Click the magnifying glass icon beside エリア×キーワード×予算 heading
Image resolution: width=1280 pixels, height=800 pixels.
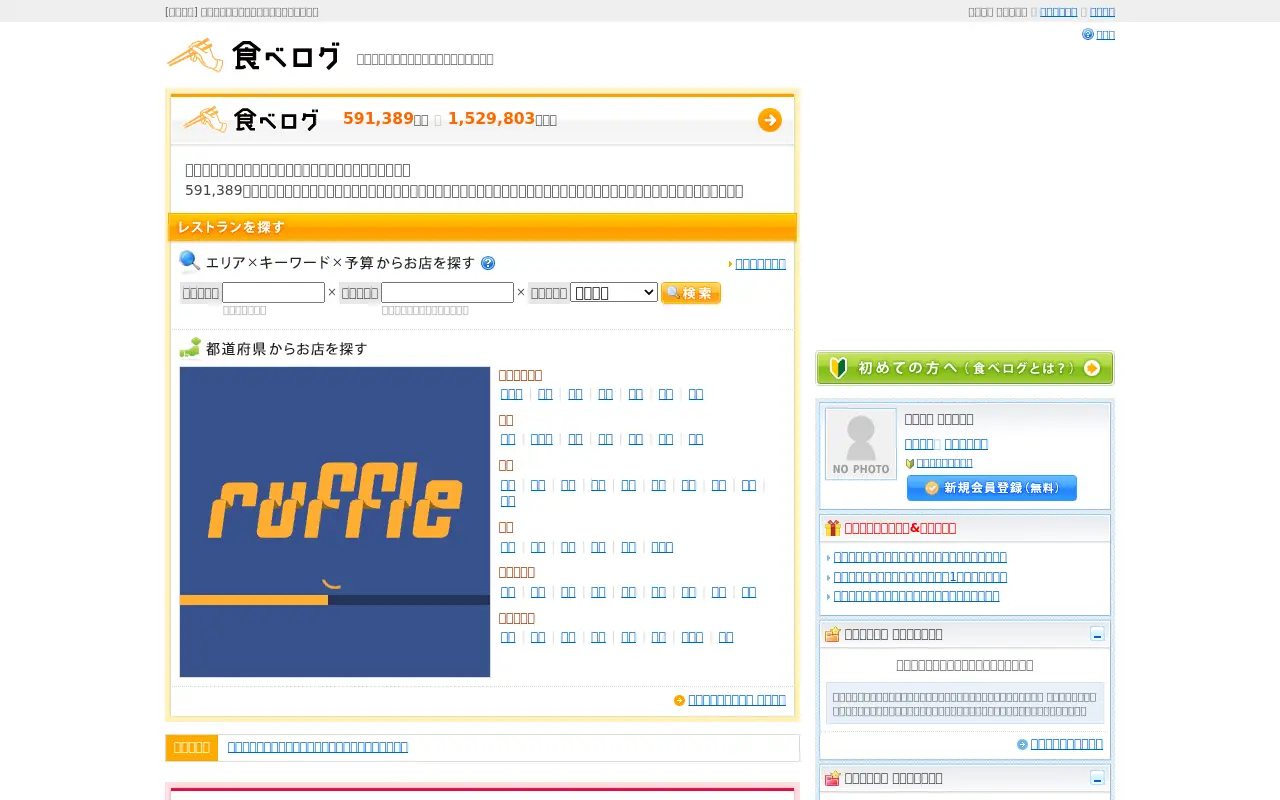[x=190, y=262]
